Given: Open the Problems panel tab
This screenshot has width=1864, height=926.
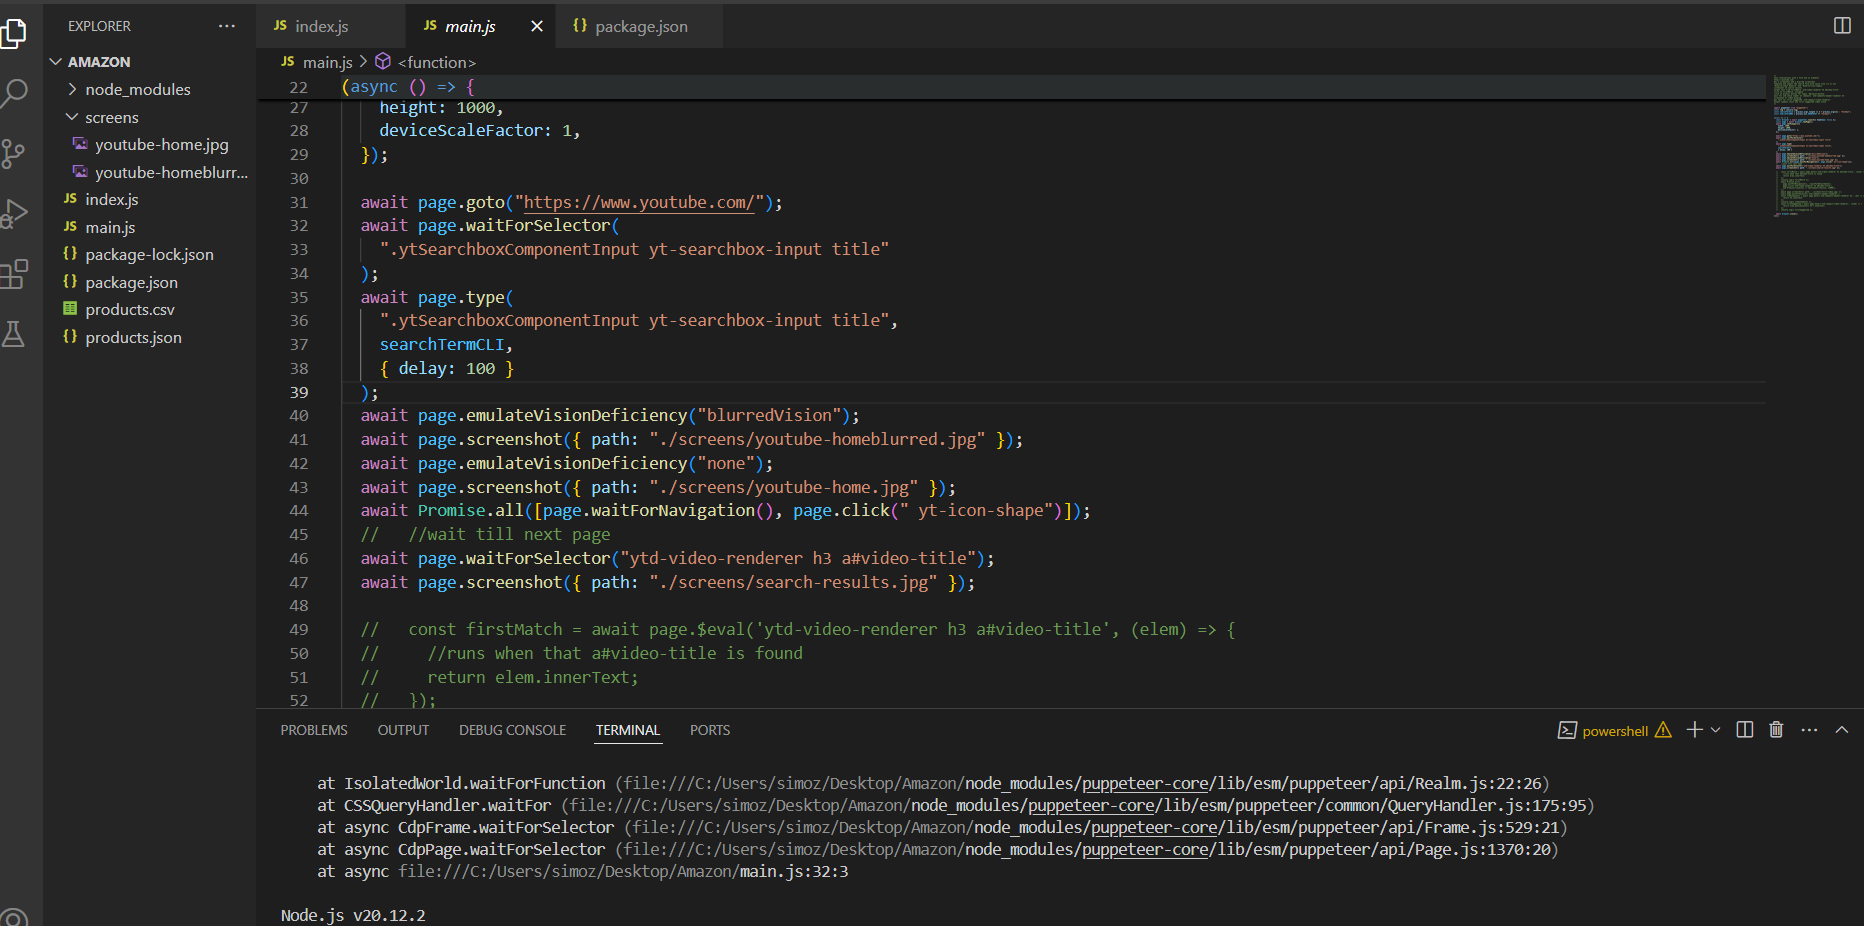Looking at the screenshot, I should [x=314, y=730].
